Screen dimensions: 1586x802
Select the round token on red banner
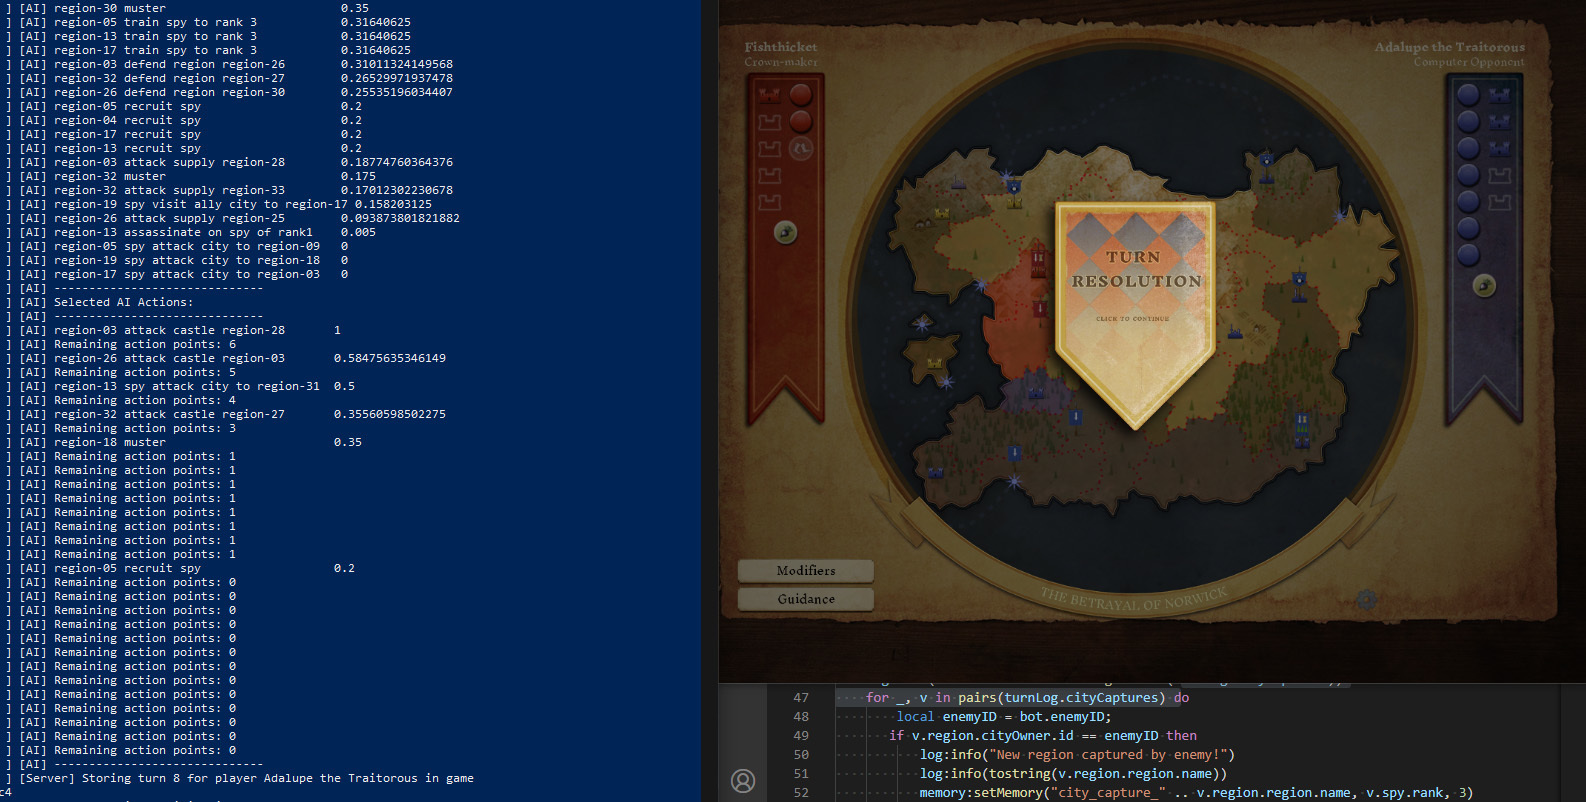[786, 232]
